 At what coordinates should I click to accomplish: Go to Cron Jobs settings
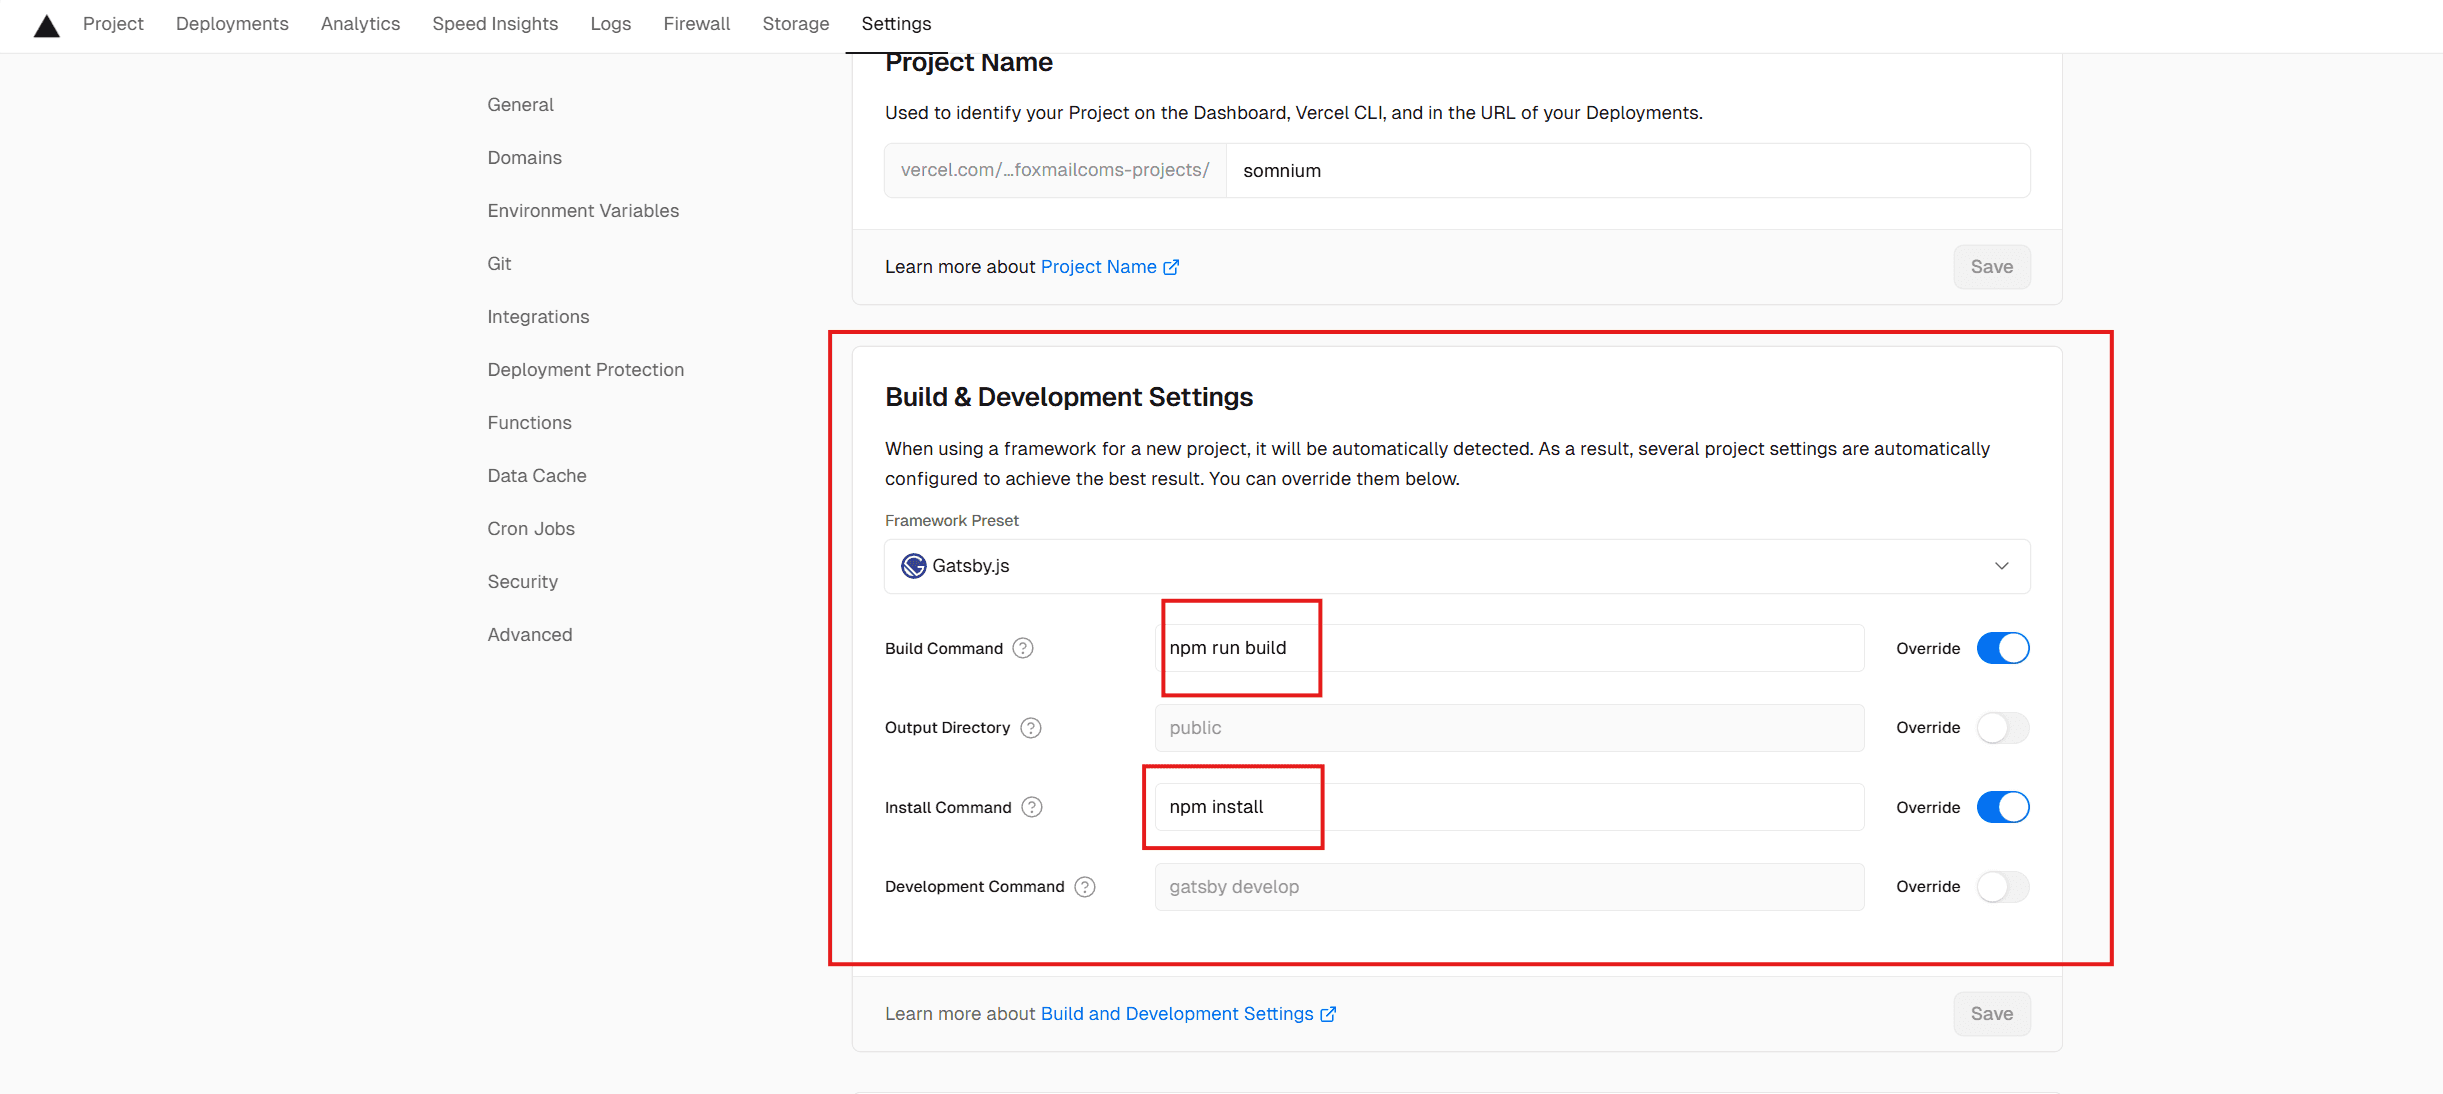pyautogui.click(x=531, y=529)
